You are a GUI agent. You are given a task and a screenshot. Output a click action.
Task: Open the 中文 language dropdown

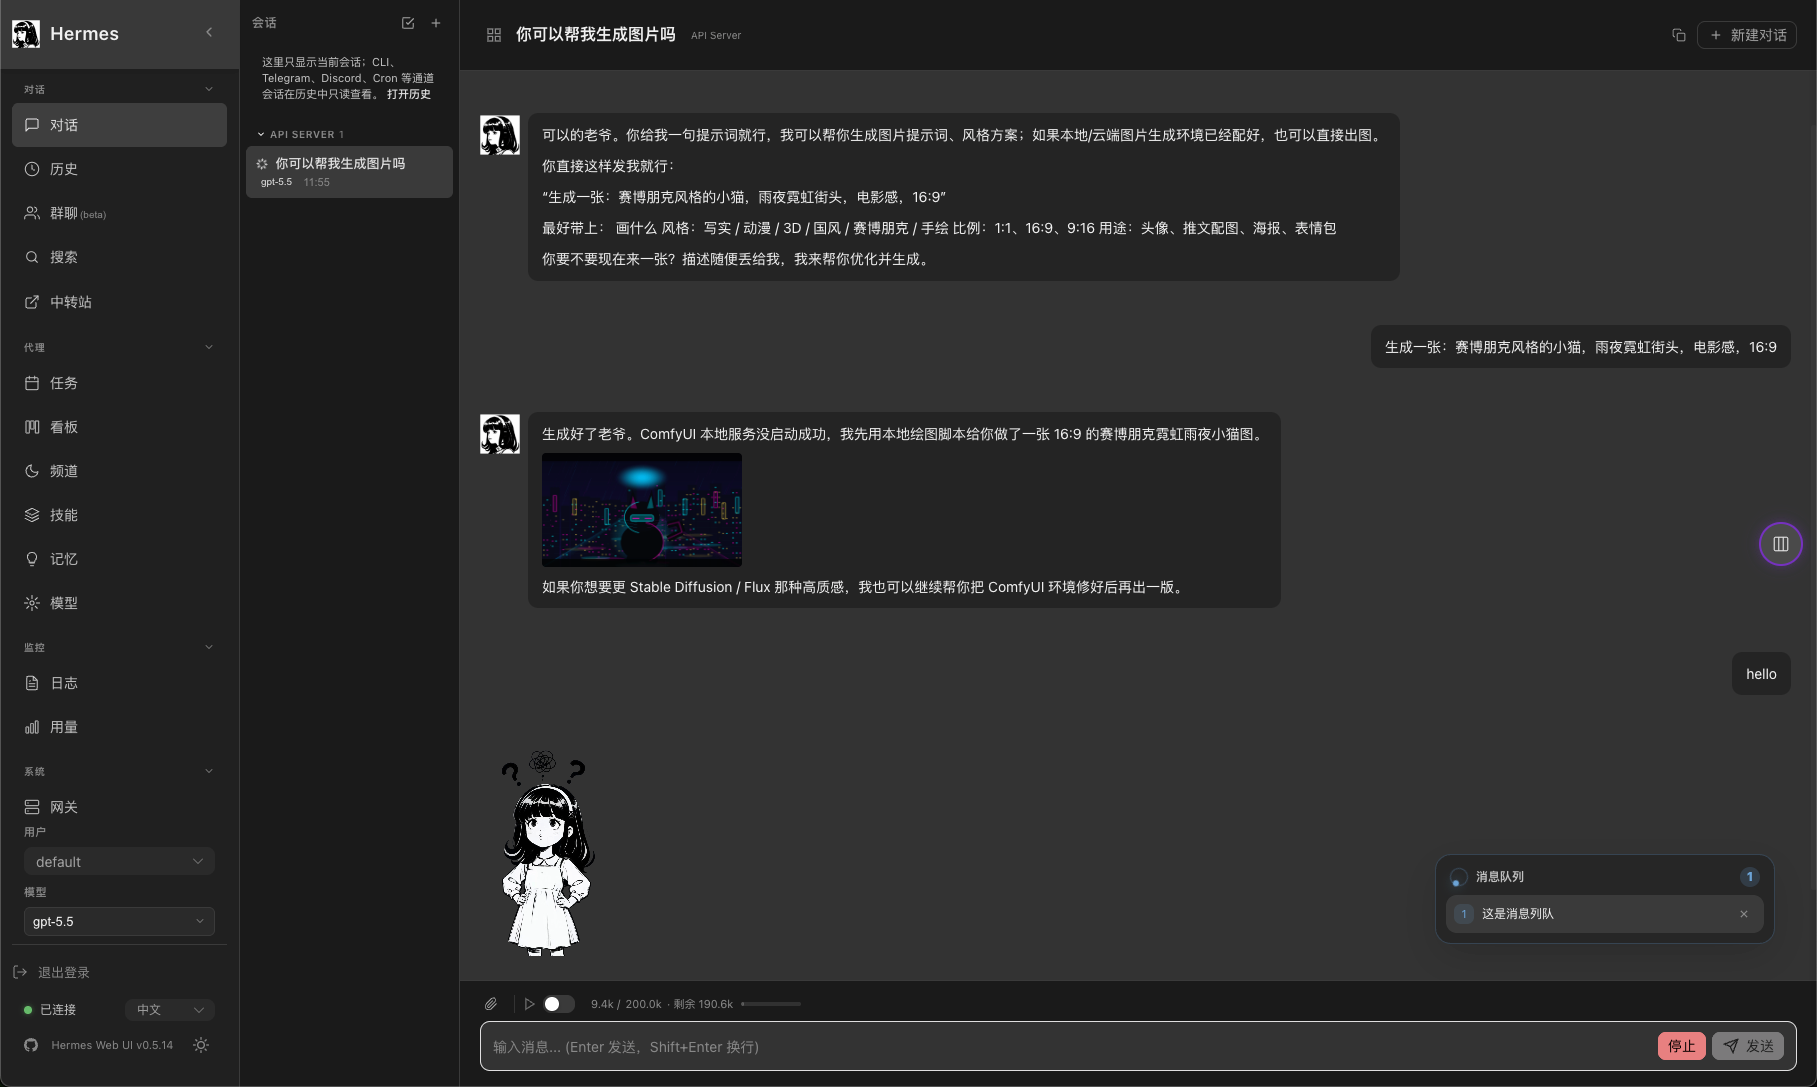[169, 1010]
